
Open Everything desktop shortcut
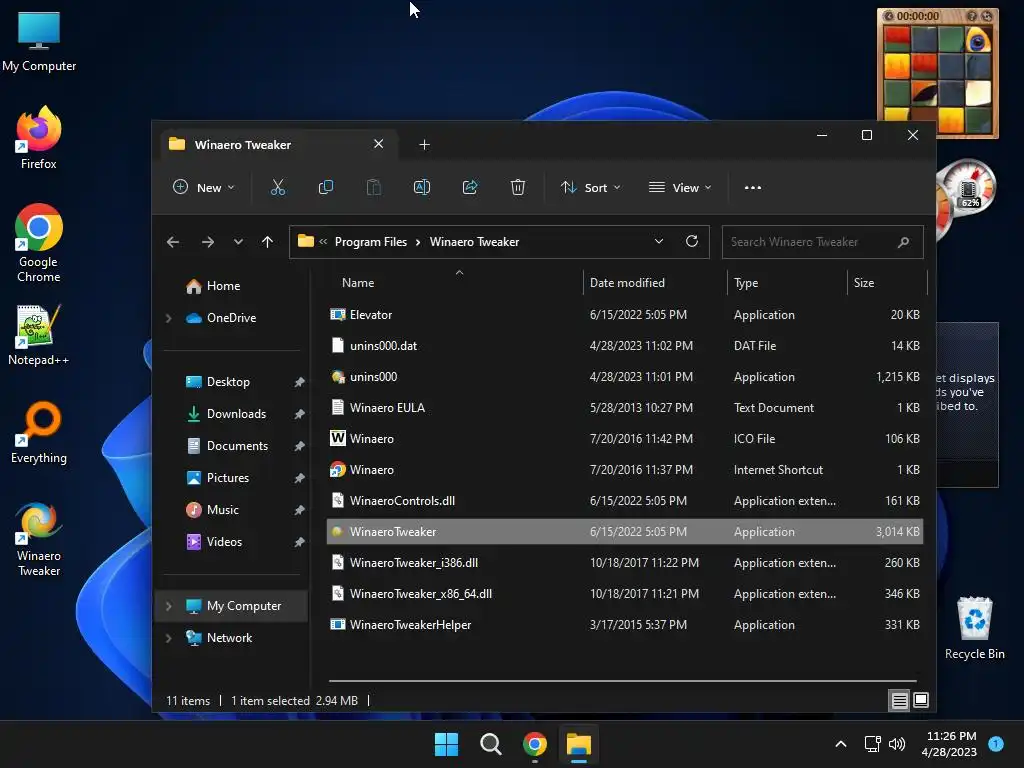coord(39,432)
